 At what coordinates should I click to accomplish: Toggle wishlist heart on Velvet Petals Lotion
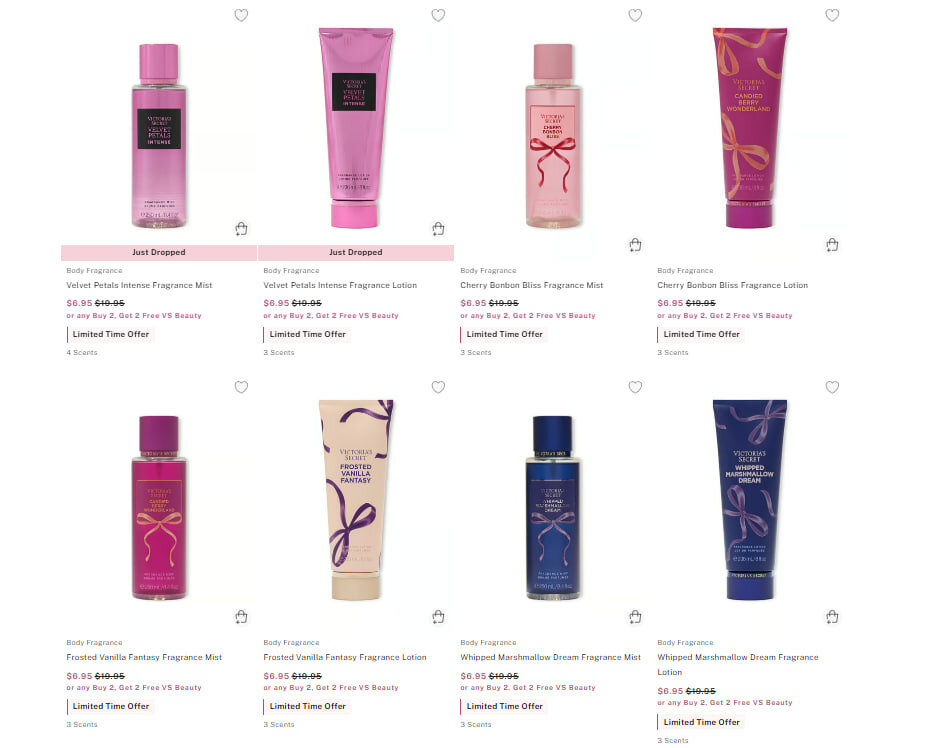tap(438, 15)
